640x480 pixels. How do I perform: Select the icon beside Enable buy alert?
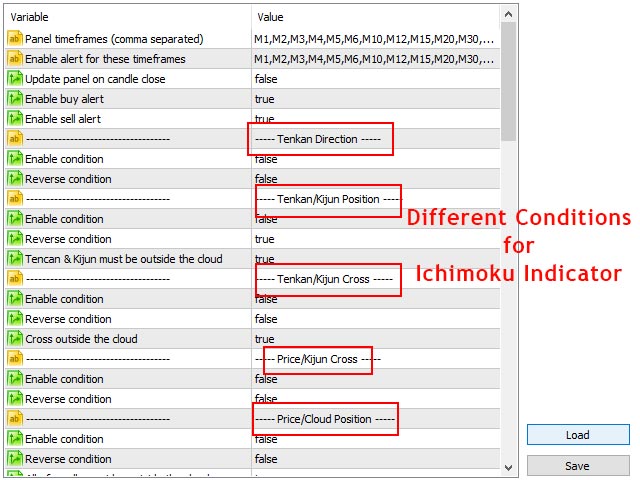point(14,99)
